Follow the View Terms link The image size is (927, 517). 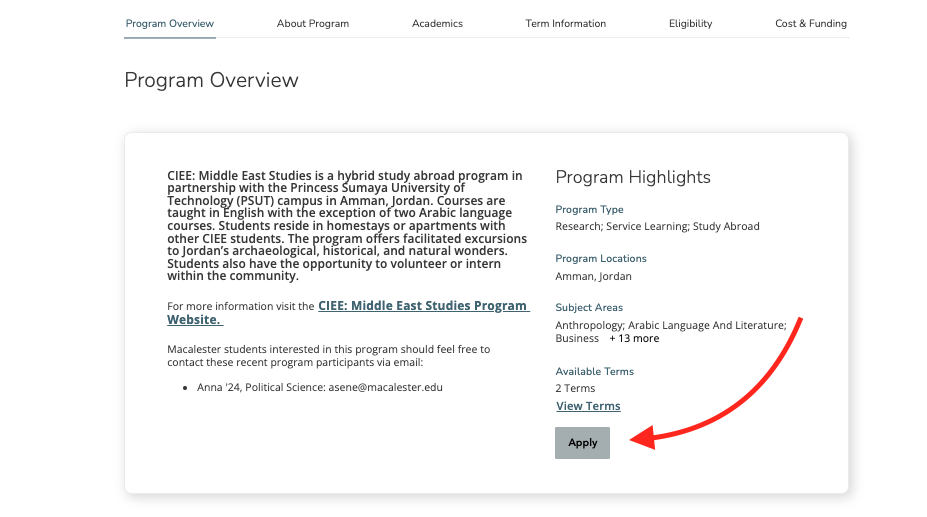click(588, 406)
